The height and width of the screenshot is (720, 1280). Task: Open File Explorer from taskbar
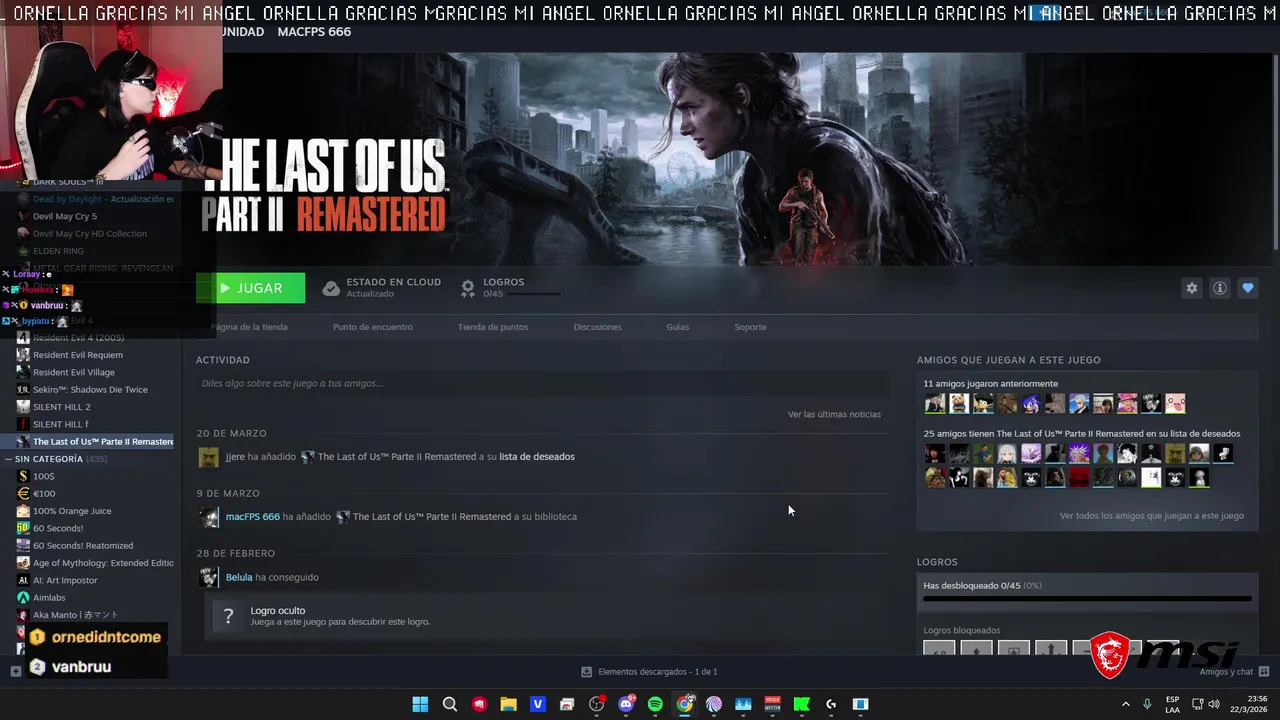508,704
